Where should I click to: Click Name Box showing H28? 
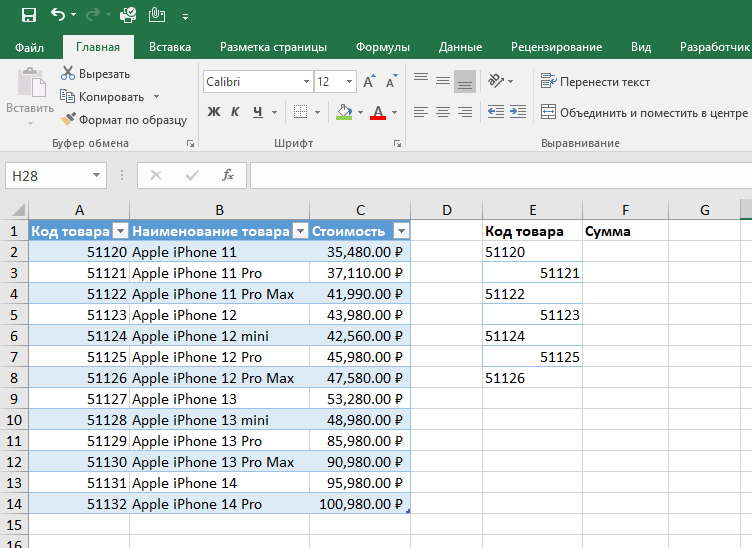[x=56, y=176]
